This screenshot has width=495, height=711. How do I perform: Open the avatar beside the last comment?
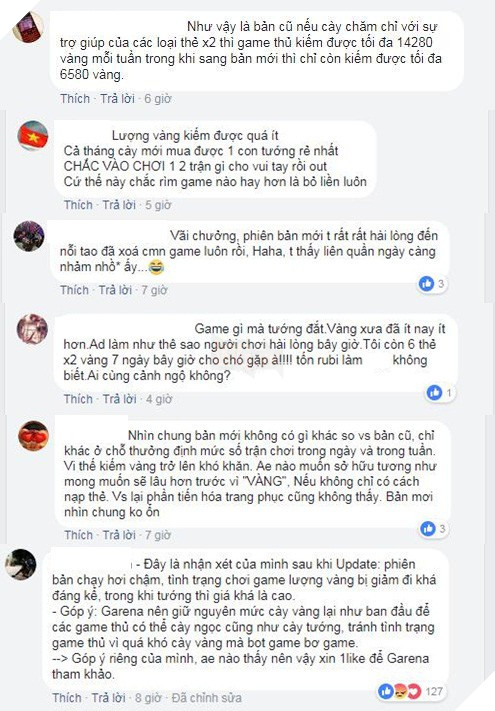[x=20, y=565]
